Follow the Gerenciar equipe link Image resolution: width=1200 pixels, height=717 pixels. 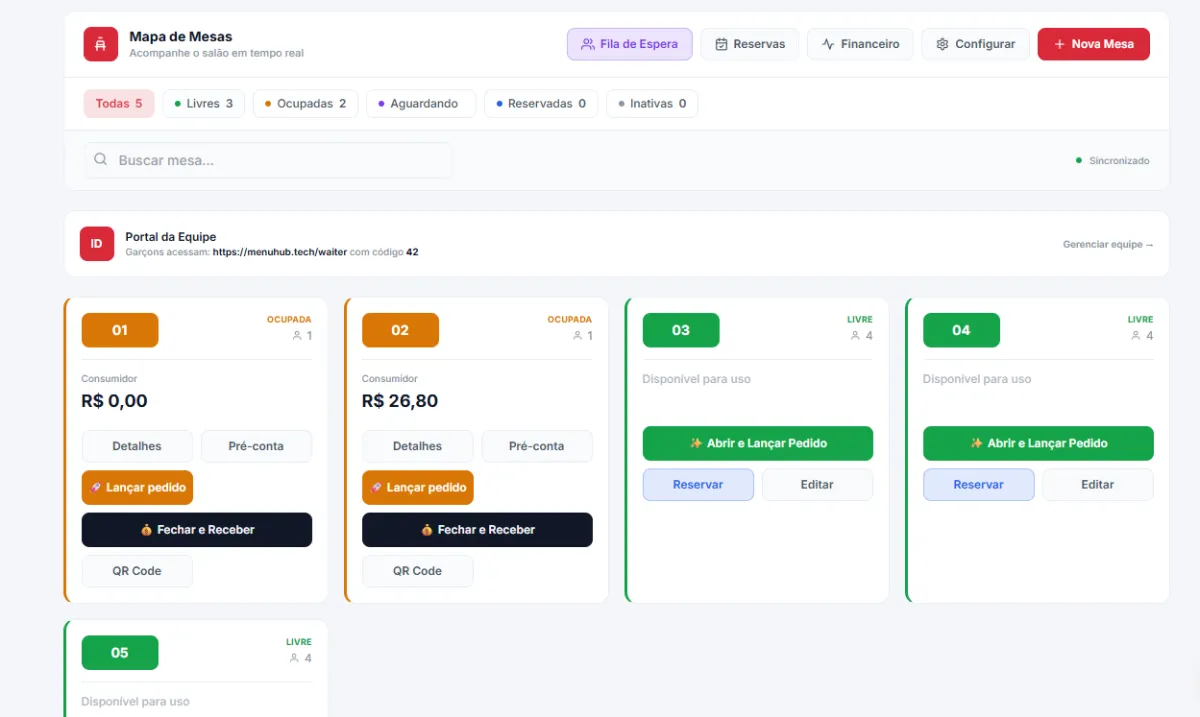[1108, 244]
